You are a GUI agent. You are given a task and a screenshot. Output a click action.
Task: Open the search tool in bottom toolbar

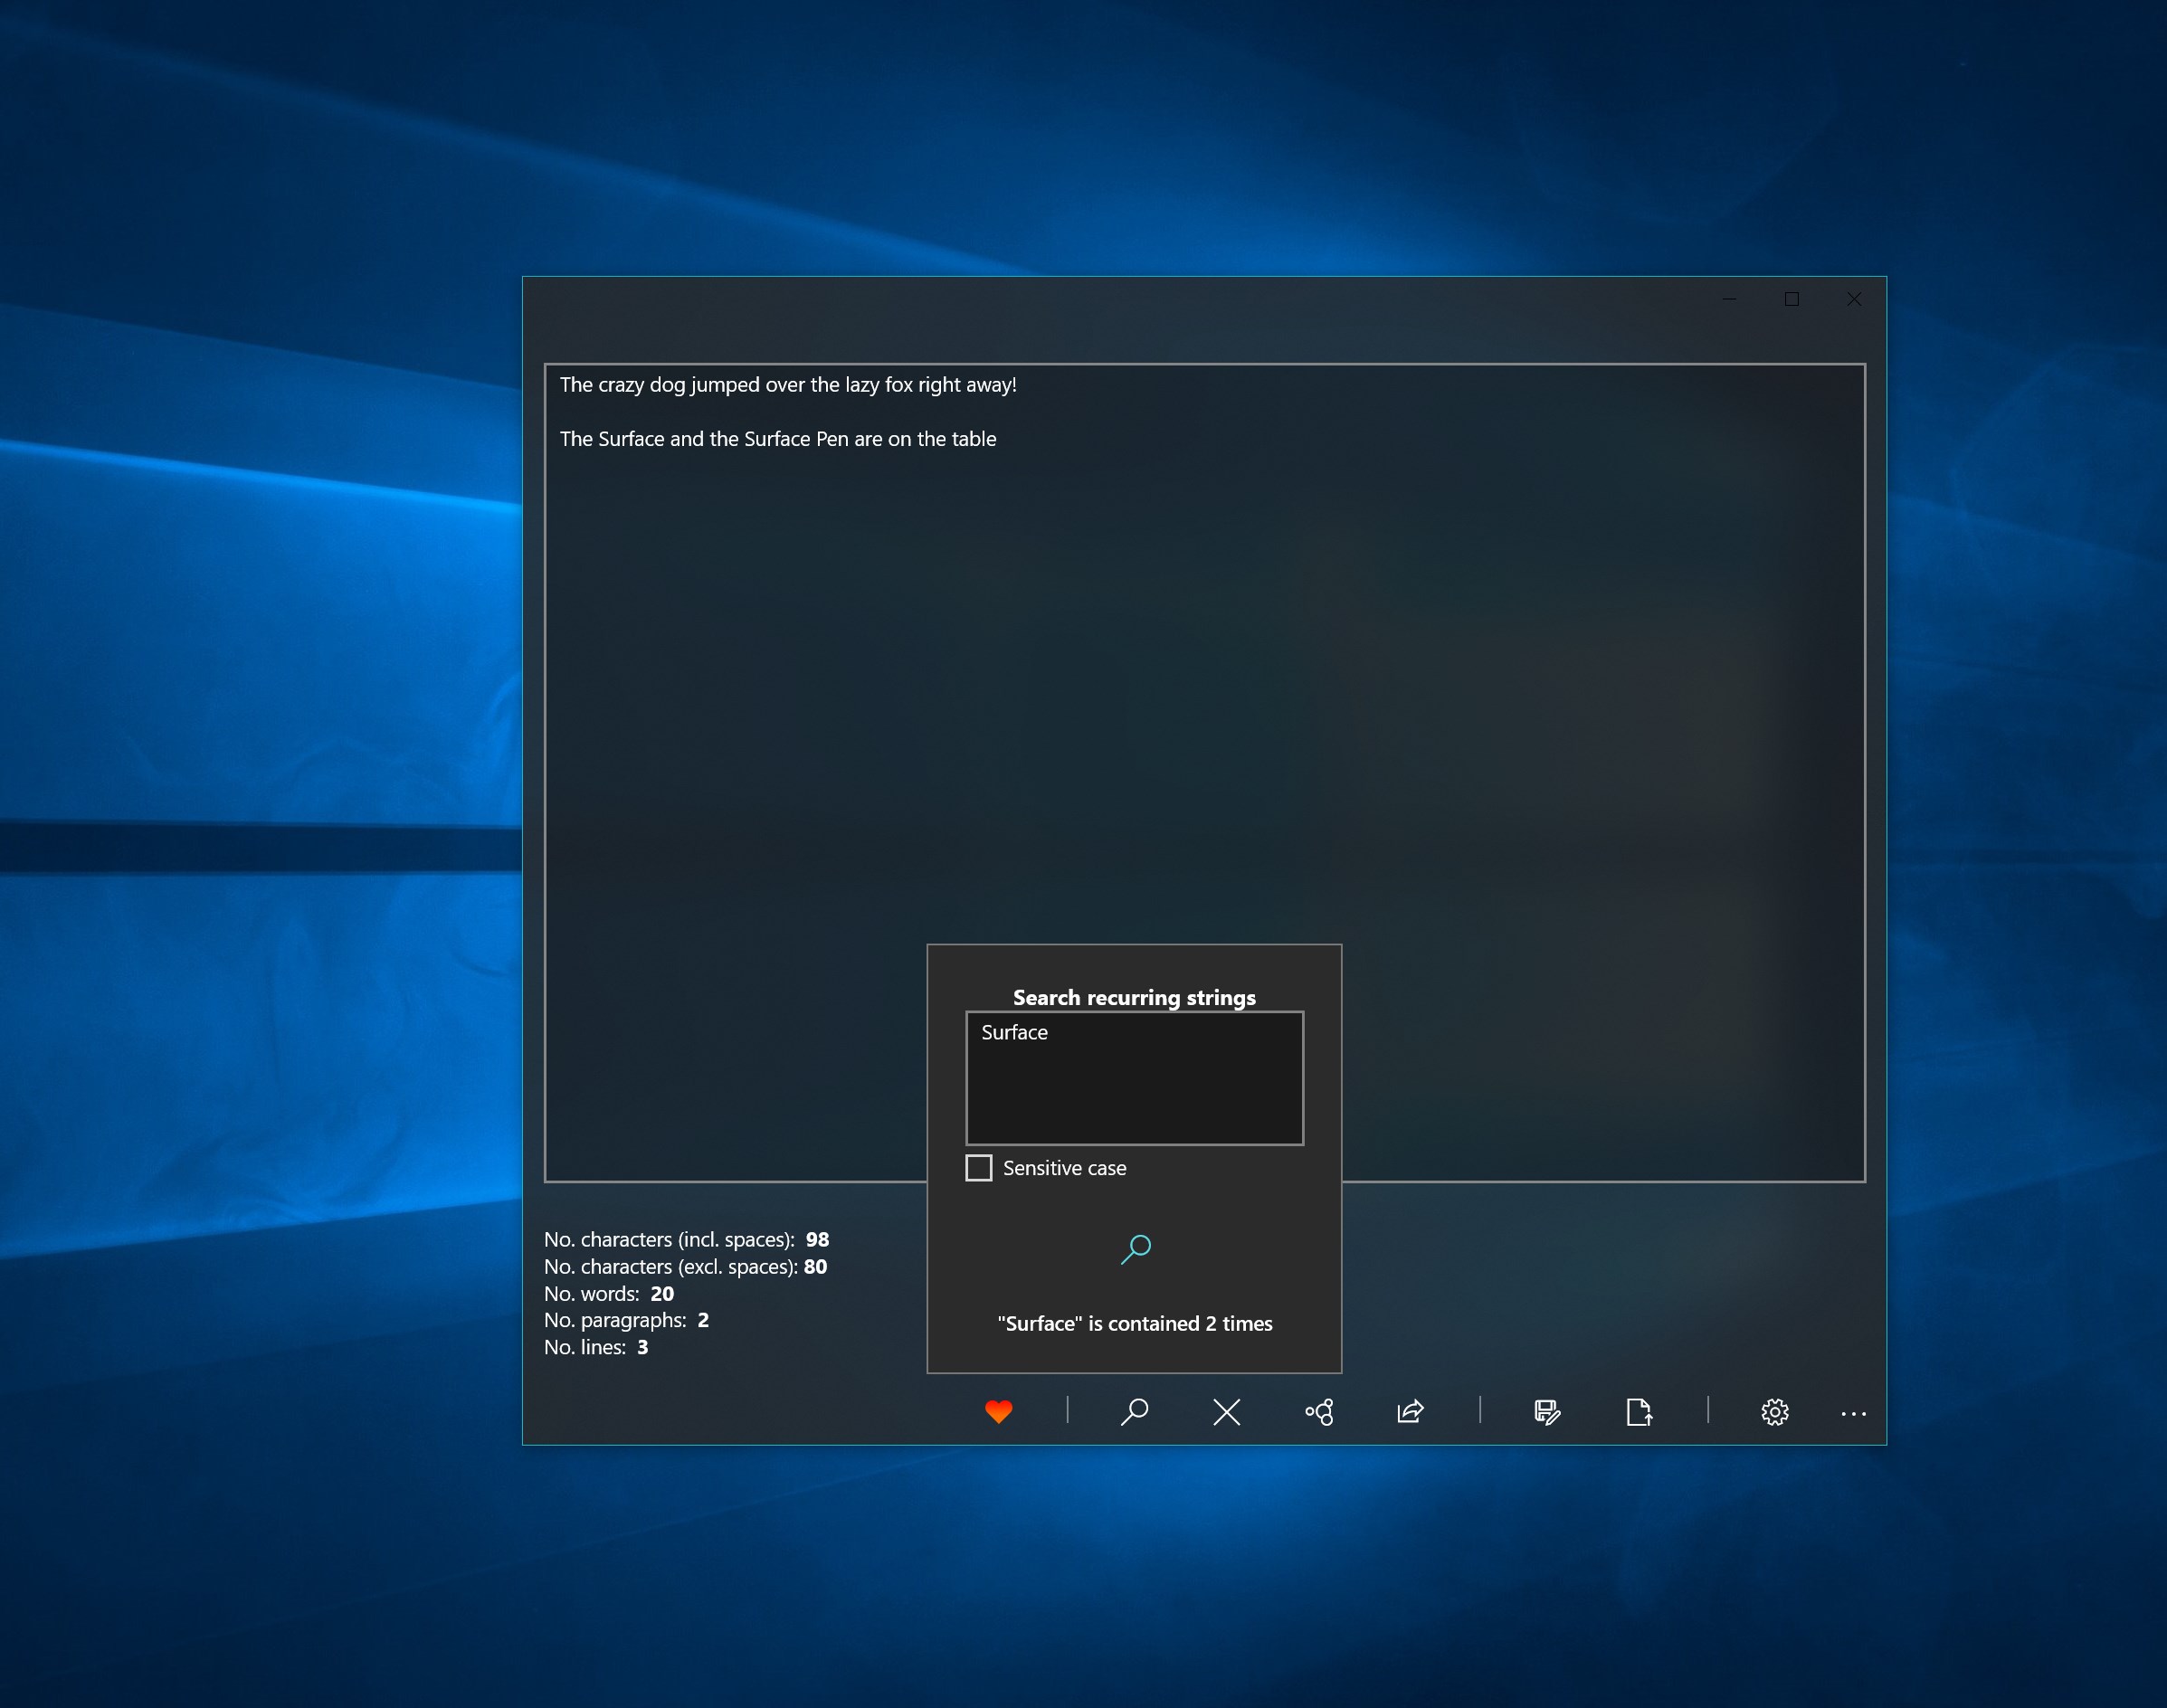1134,1411
